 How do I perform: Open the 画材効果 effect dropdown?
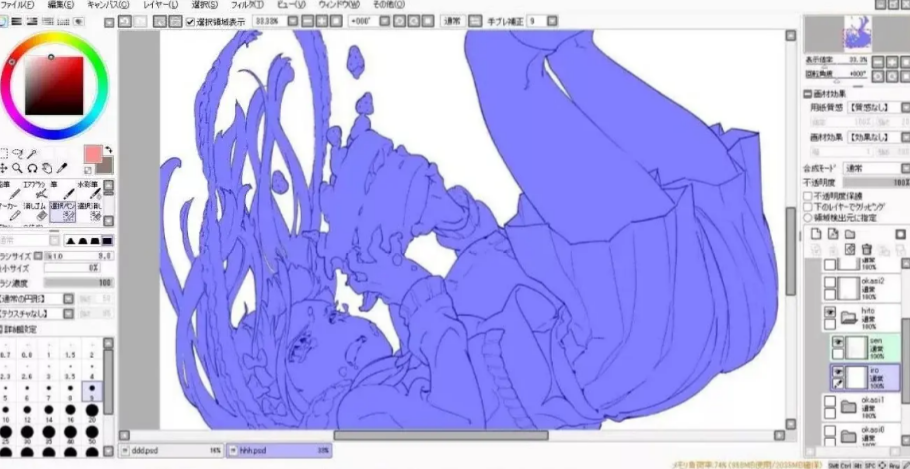click(905, 138)
